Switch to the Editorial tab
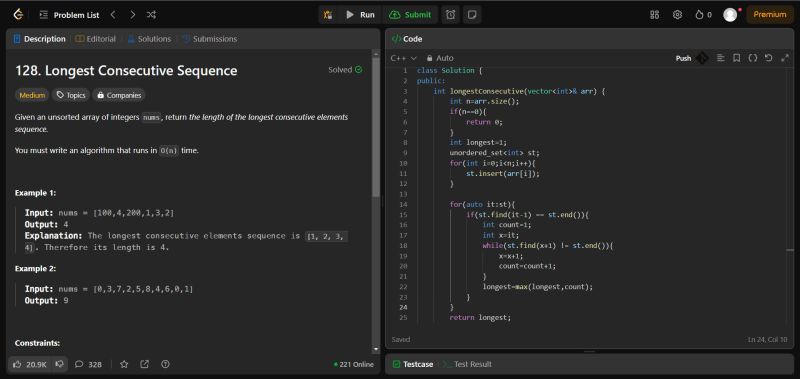 95,39
